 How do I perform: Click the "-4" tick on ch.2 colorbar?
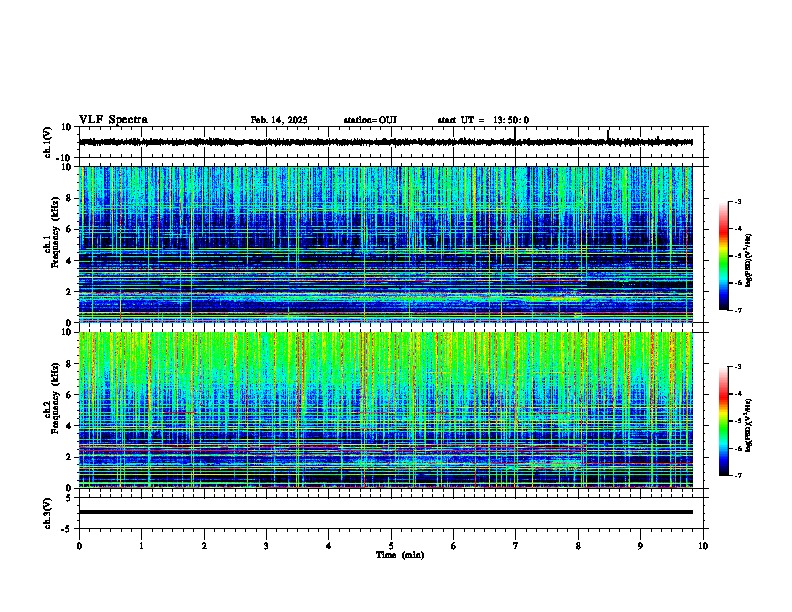click(x=737, y=394)
